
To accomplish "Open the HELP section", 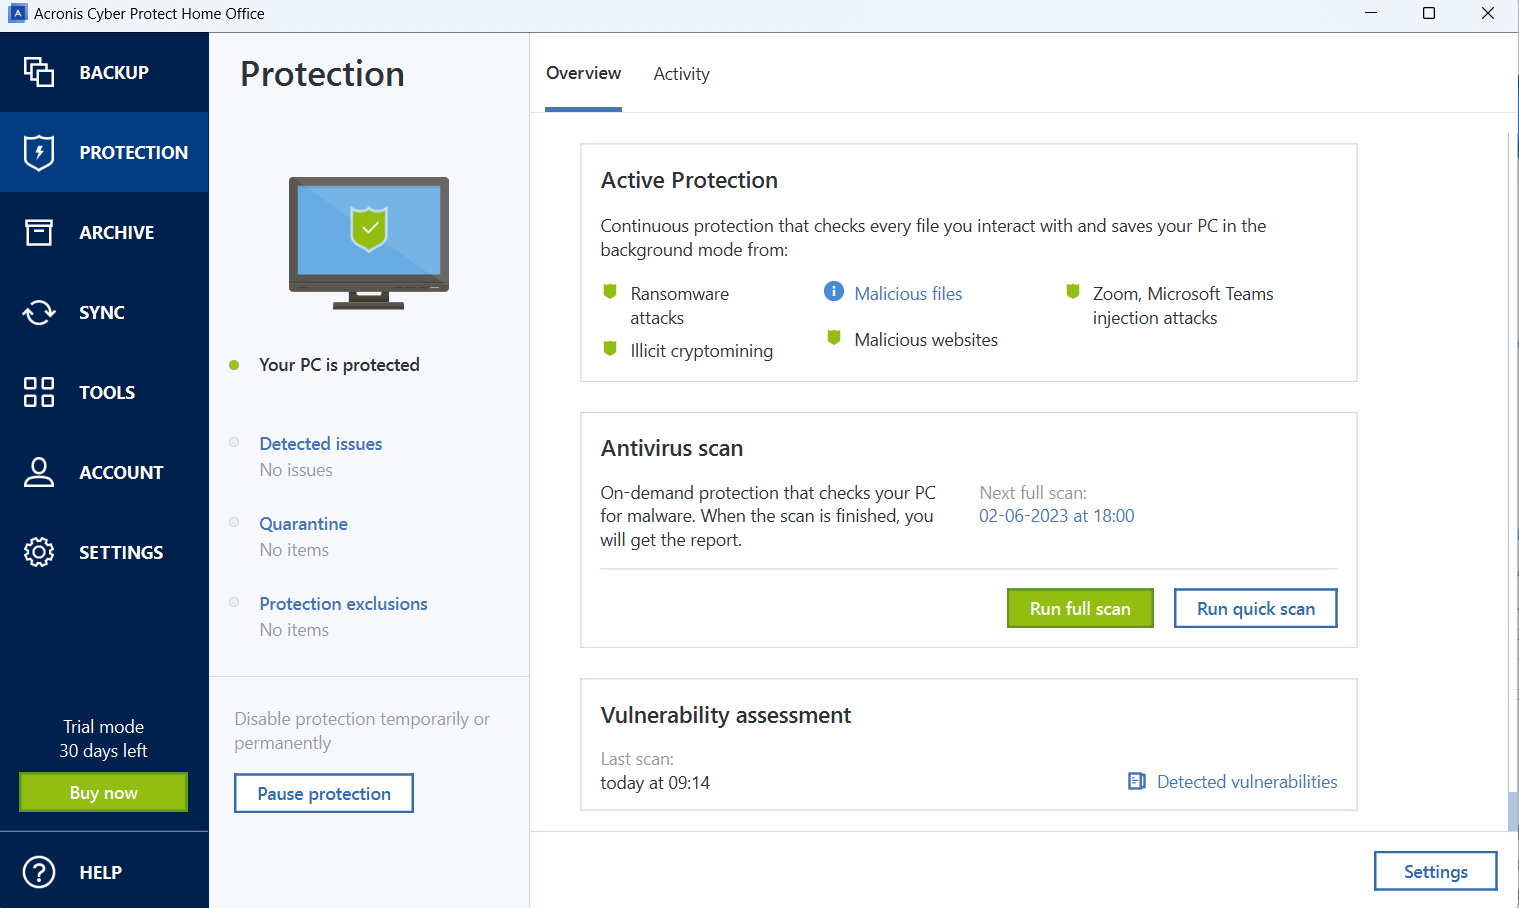I will click(104, 872).
